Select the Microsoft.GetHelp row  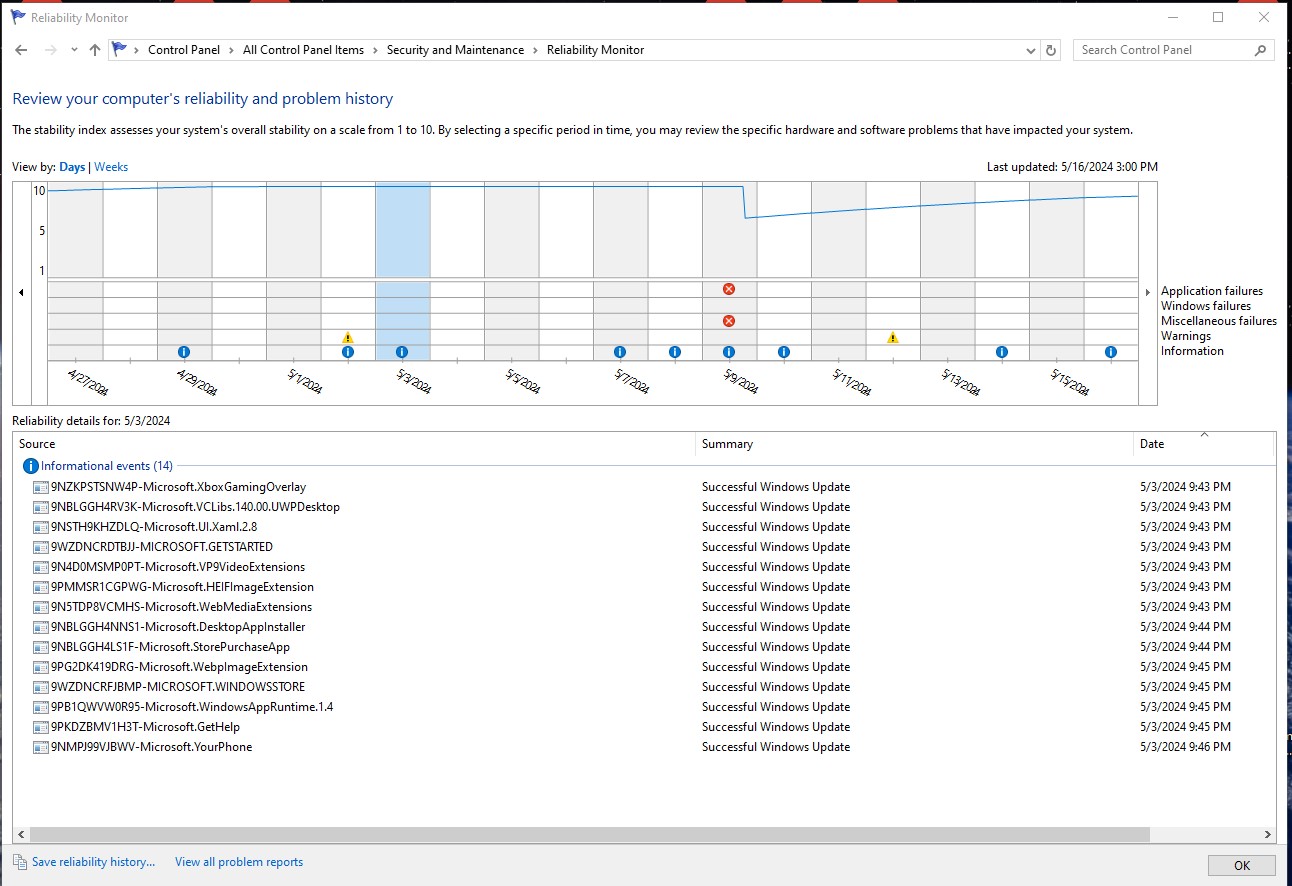pyautogui.click(x=644, y=727)
